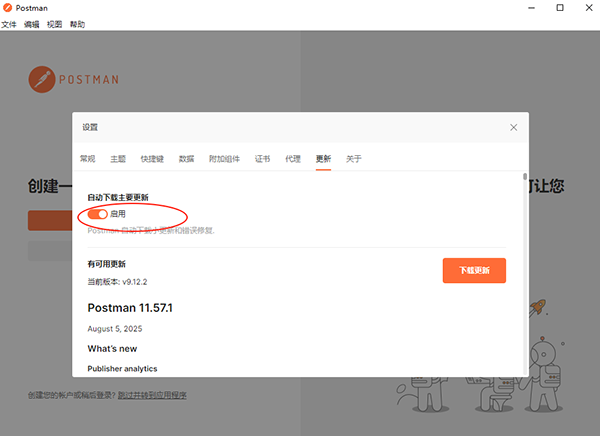Click the 跳过并转到应用程序 link
600x436 pixels.
(x=152, y=396)
